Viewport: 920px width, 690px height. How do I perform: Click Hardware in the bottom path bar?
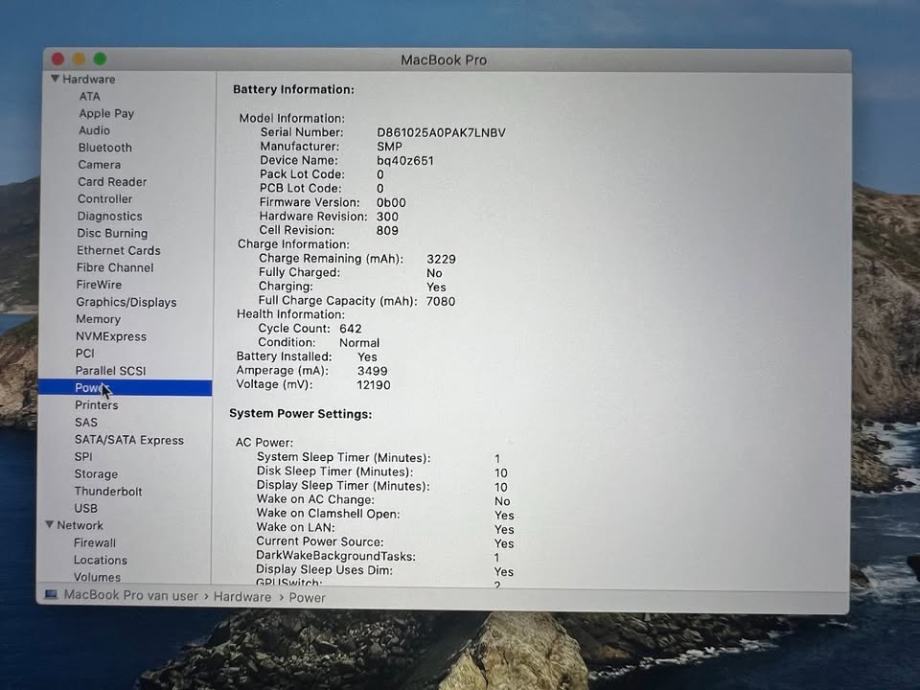242,597
